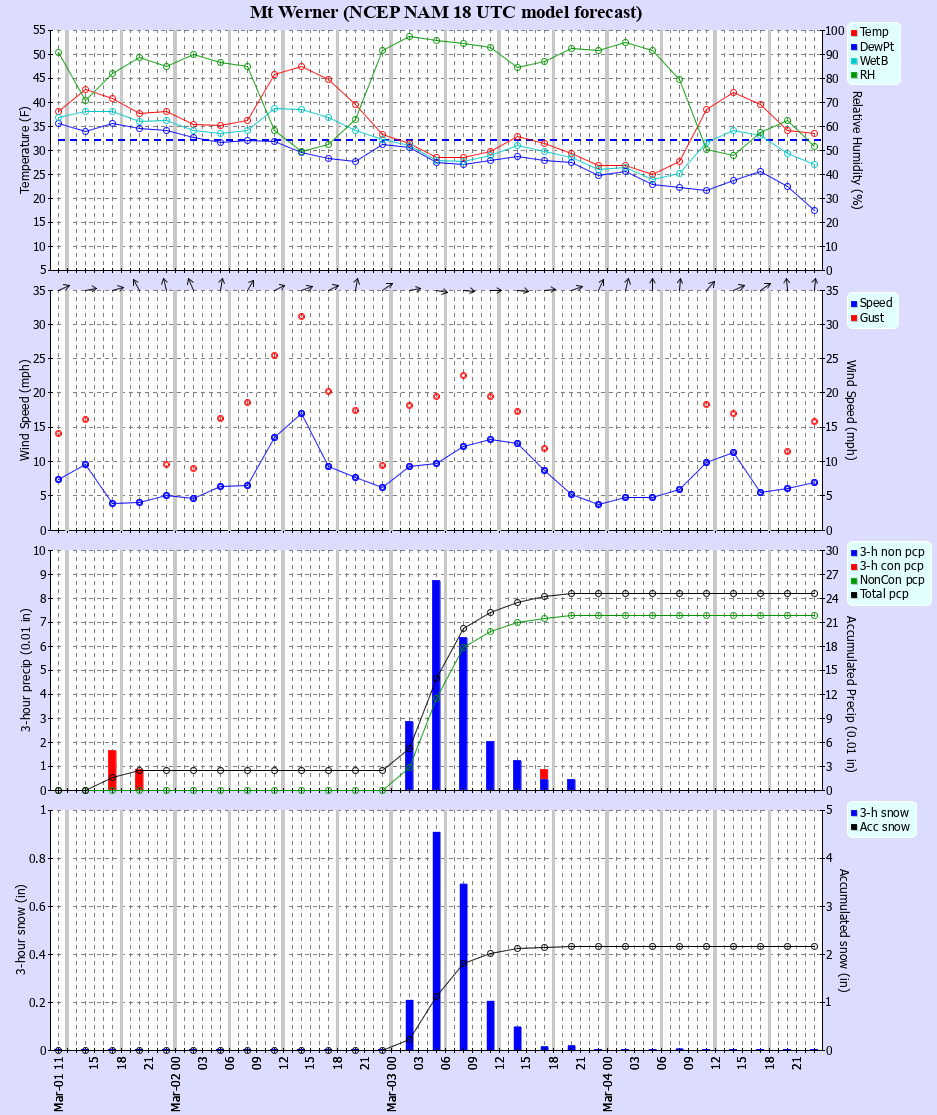
Task: Click the black Total pcp legend swatch
Action: (853, 594)
